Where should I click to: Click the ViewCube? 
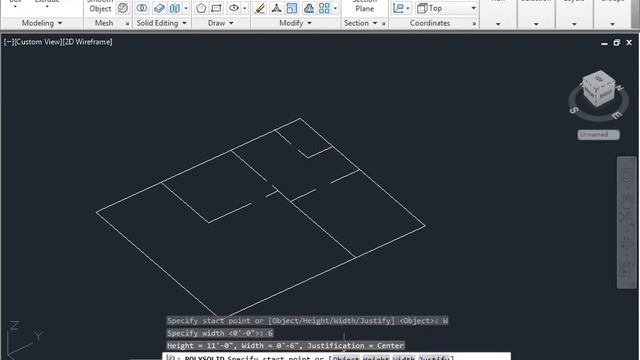click(x=599, y=89)
